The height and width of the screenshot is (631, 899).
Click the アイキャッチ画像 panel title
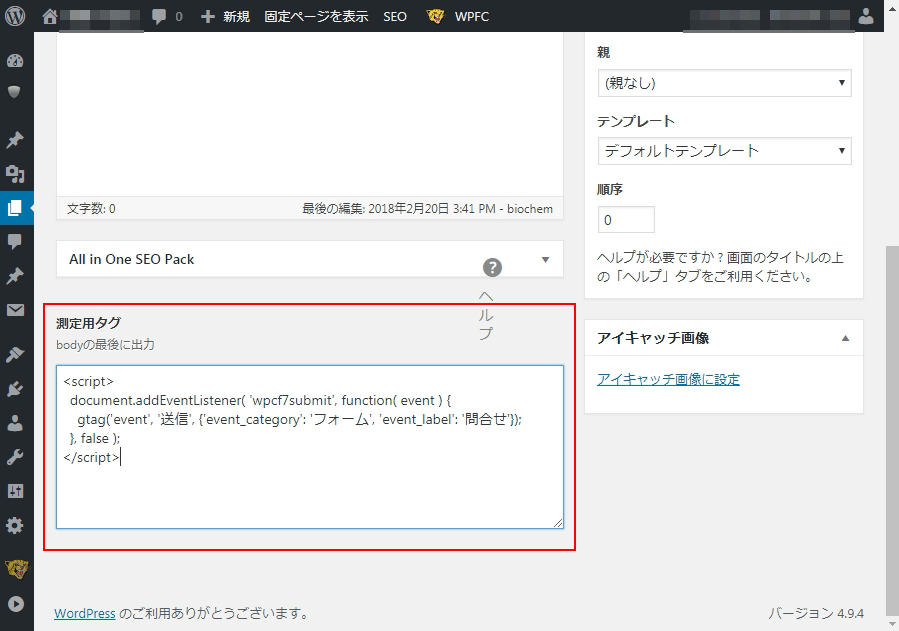click(653, 338)
